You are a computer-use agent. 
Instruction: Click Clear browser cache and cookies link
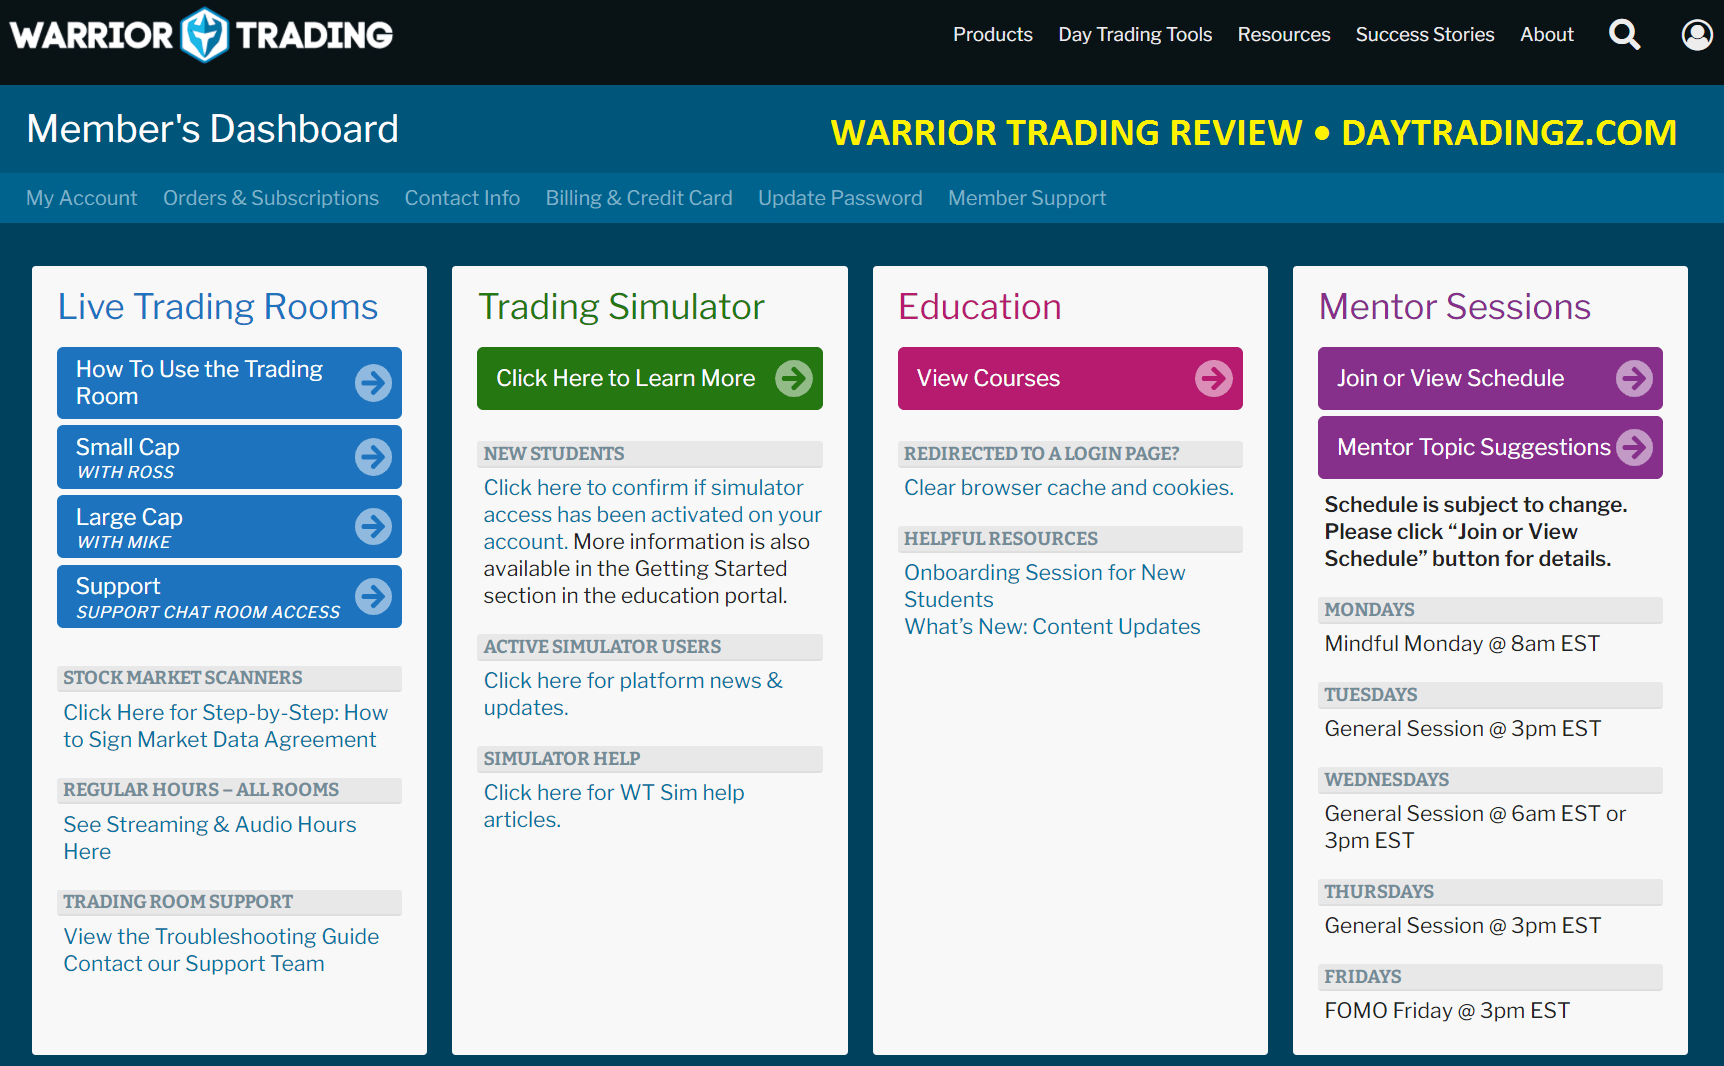[x=1069, y=487]
